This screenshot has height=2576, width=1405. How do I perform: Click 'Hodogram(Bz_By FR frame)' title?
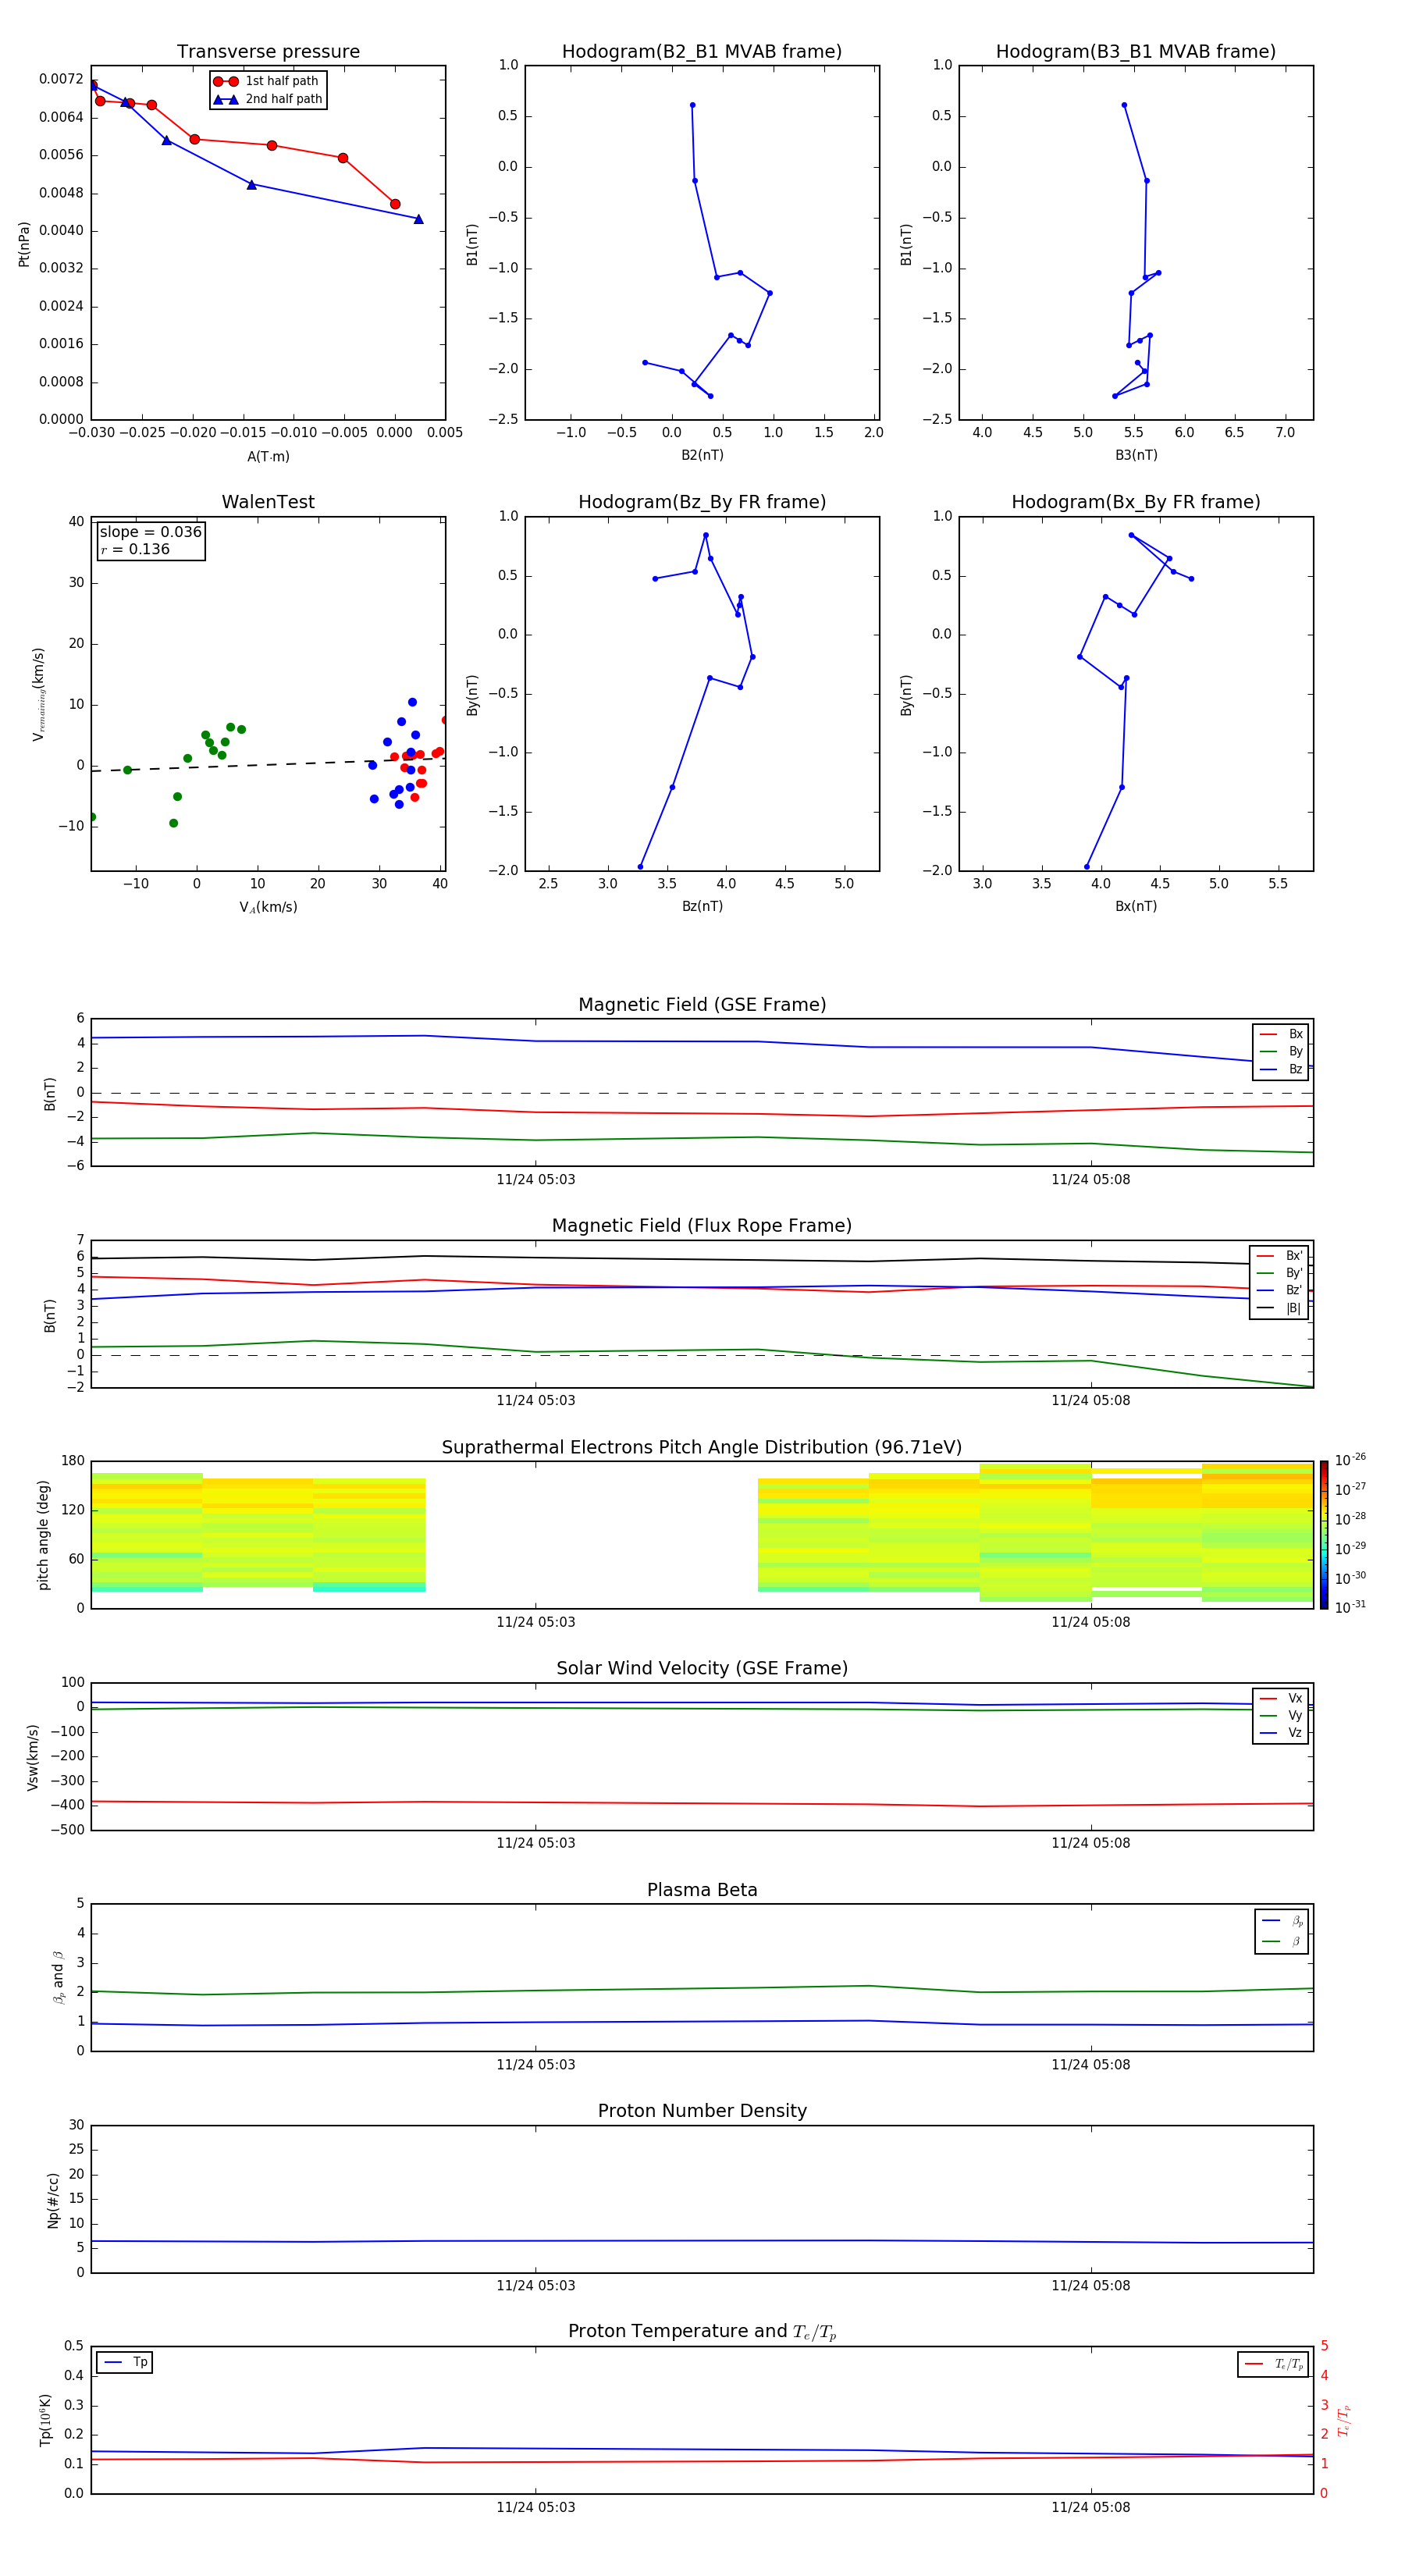pyautogui.click(x=702, y=502)
